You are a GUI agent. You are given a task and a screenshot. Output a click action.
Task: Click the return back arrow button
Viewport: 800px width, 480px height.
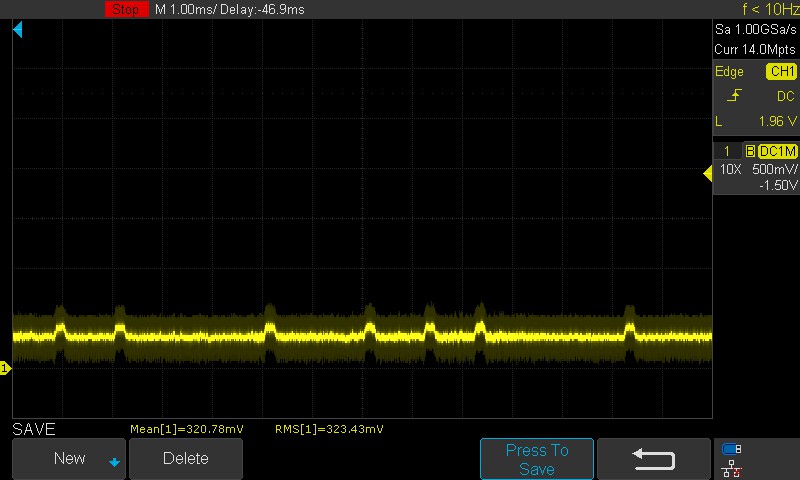click(654, 459)
